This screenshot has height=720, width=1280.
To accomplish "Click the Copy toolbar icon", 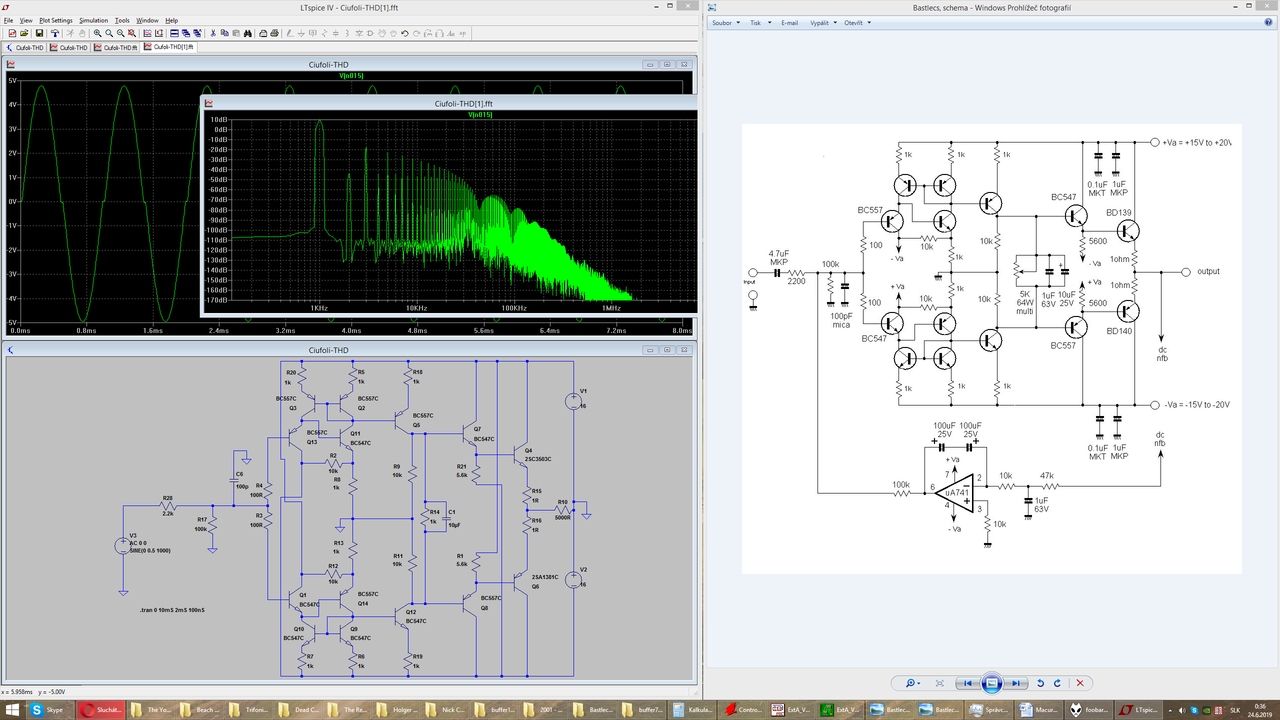I will (x=225, y=33).
